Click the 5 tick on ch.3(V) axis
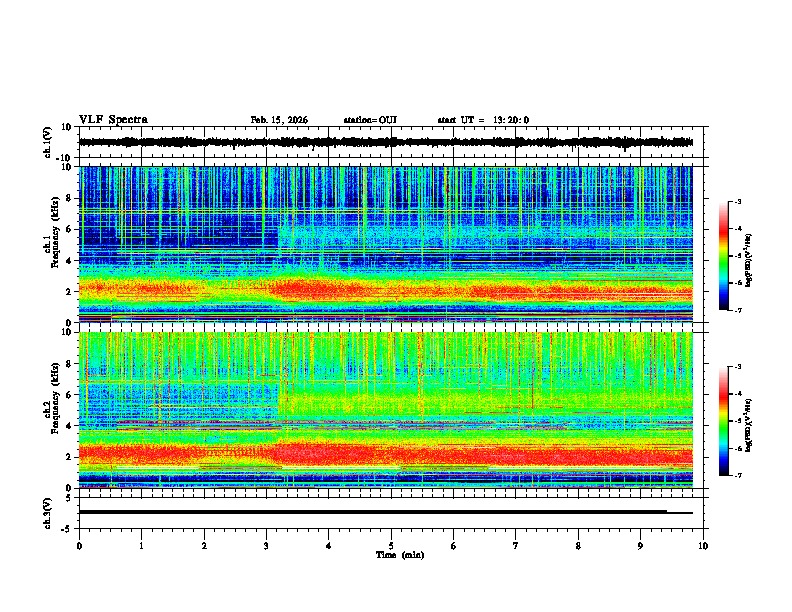792x612 pixels. [70, 498]
